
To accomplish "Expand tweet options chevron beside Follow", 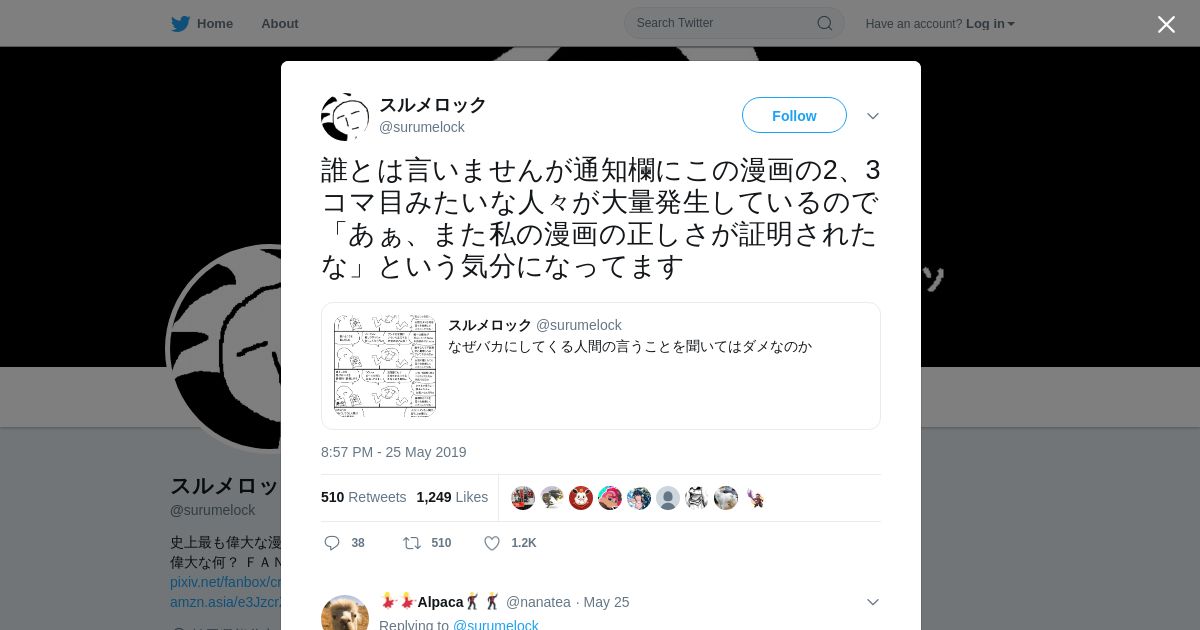I will coord(873,116).
